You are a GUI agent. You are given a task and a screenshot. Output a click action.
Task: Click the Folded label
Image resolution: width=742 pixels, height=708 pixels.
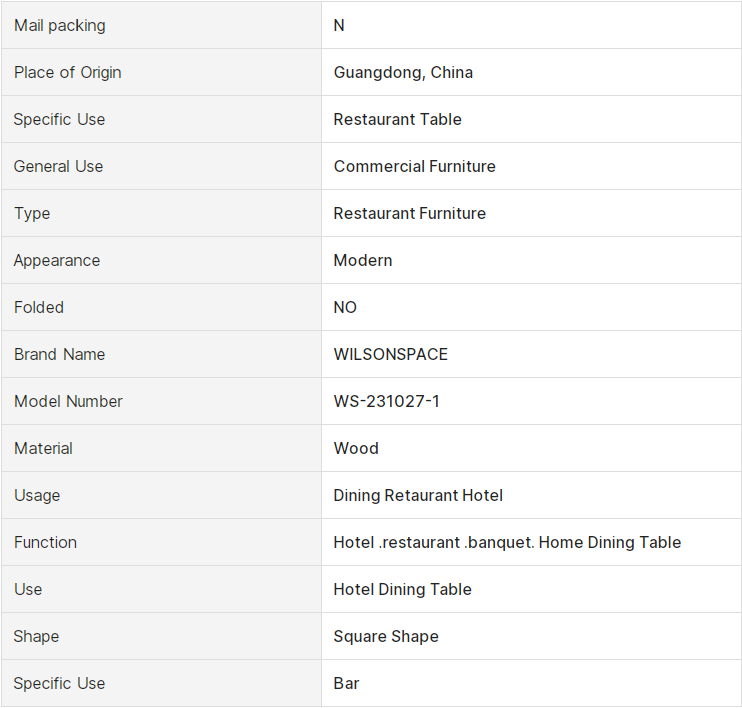click(x=39, y=307)
